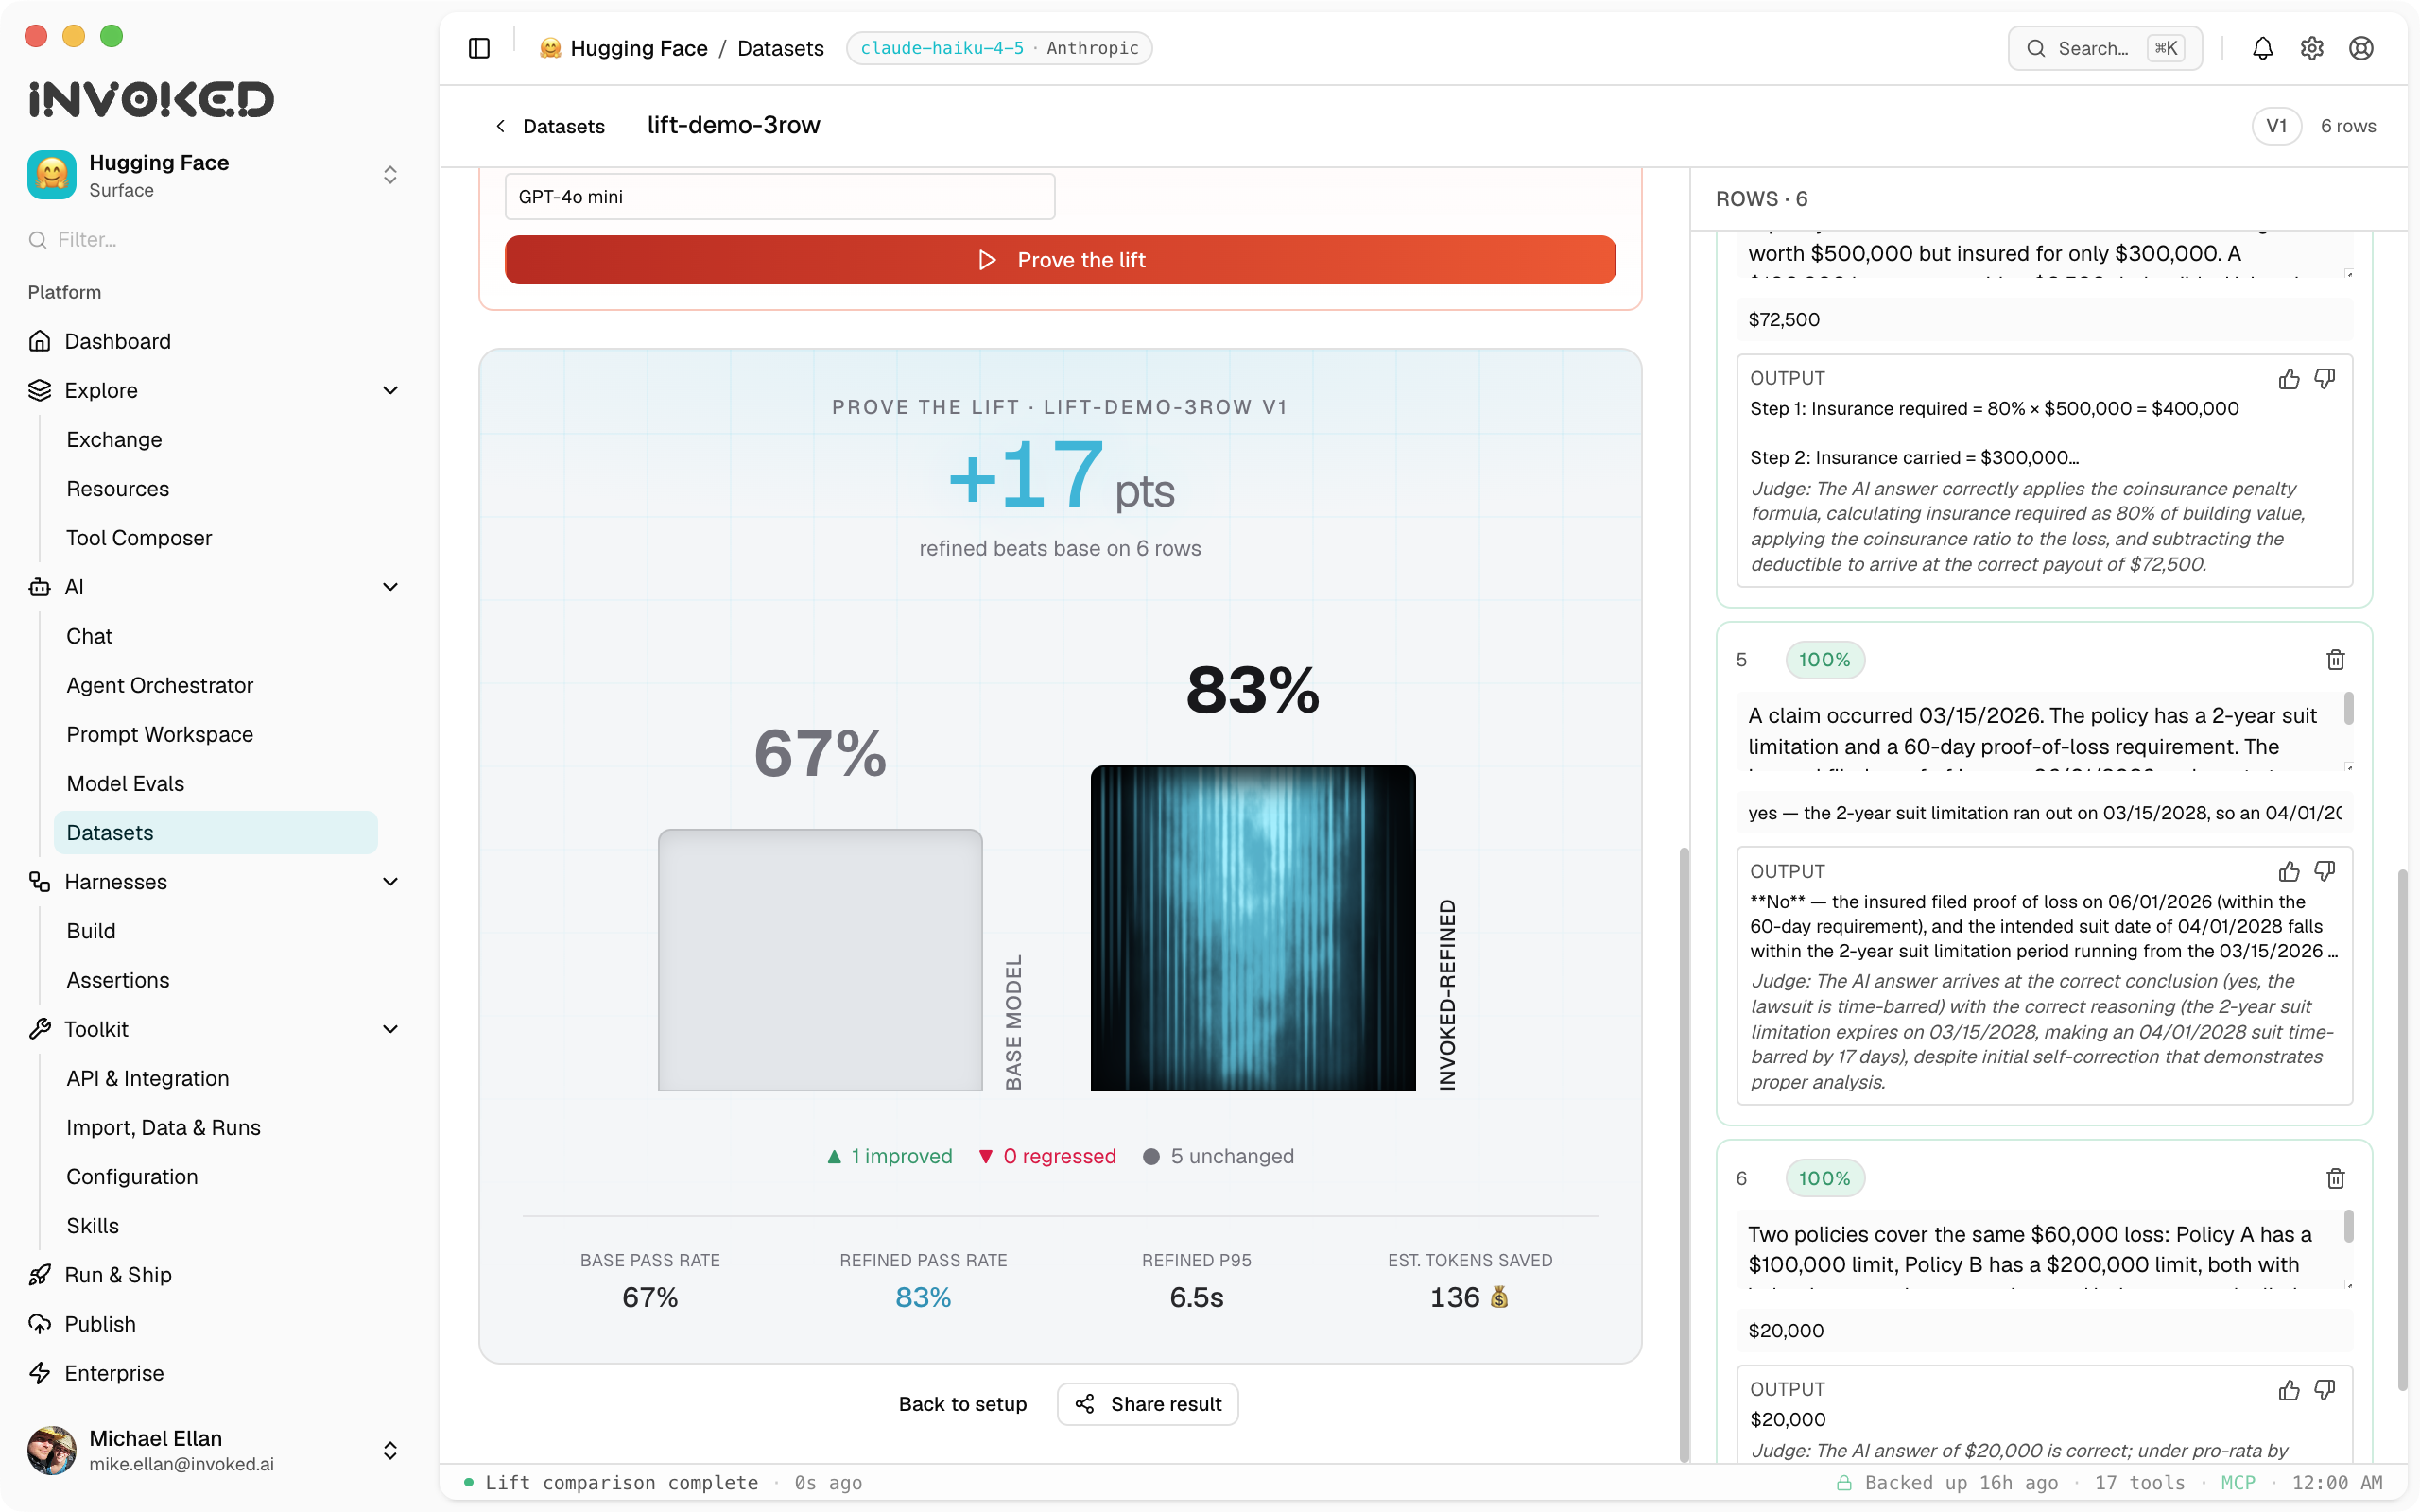Click the "1 improved" legend label
Image resolution: width=2420 pixels, height=1512 pixels.
[x=901, y=1156]
